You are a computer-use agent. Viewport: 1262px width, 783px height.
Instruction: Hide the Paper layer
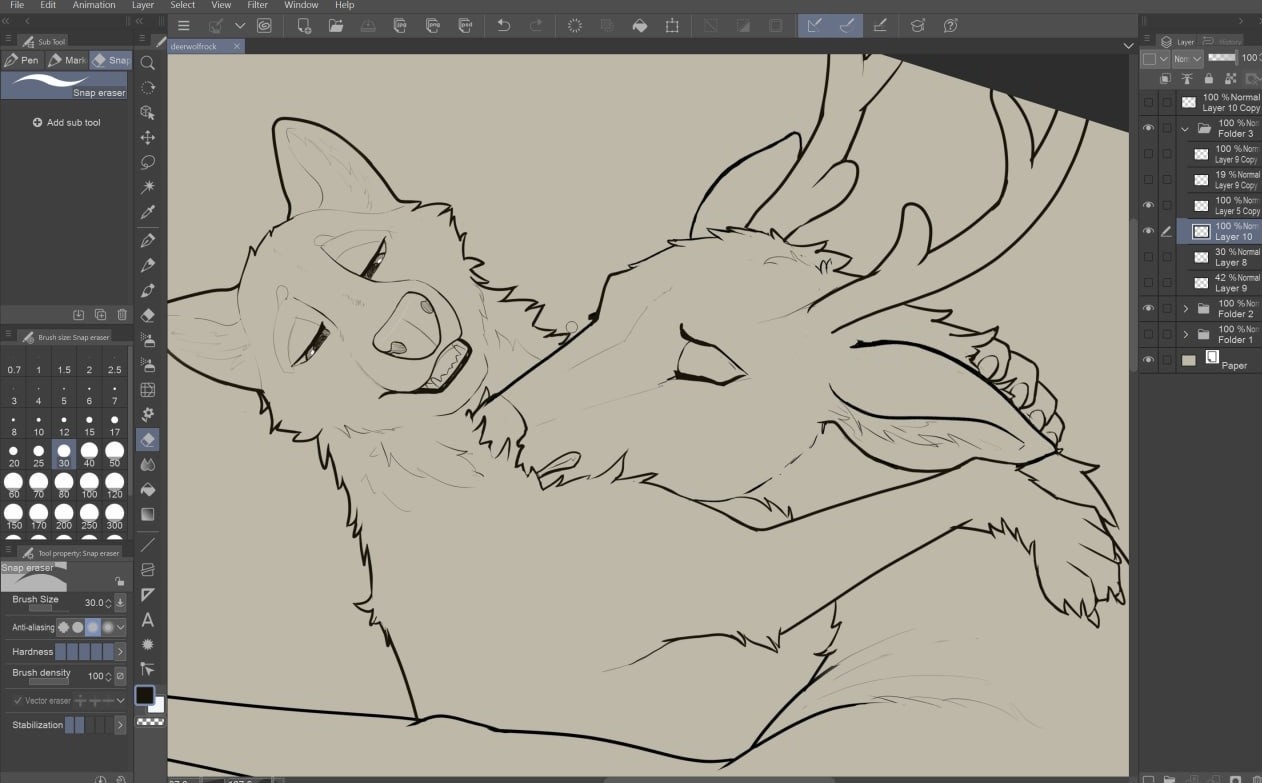point(1148,360)
